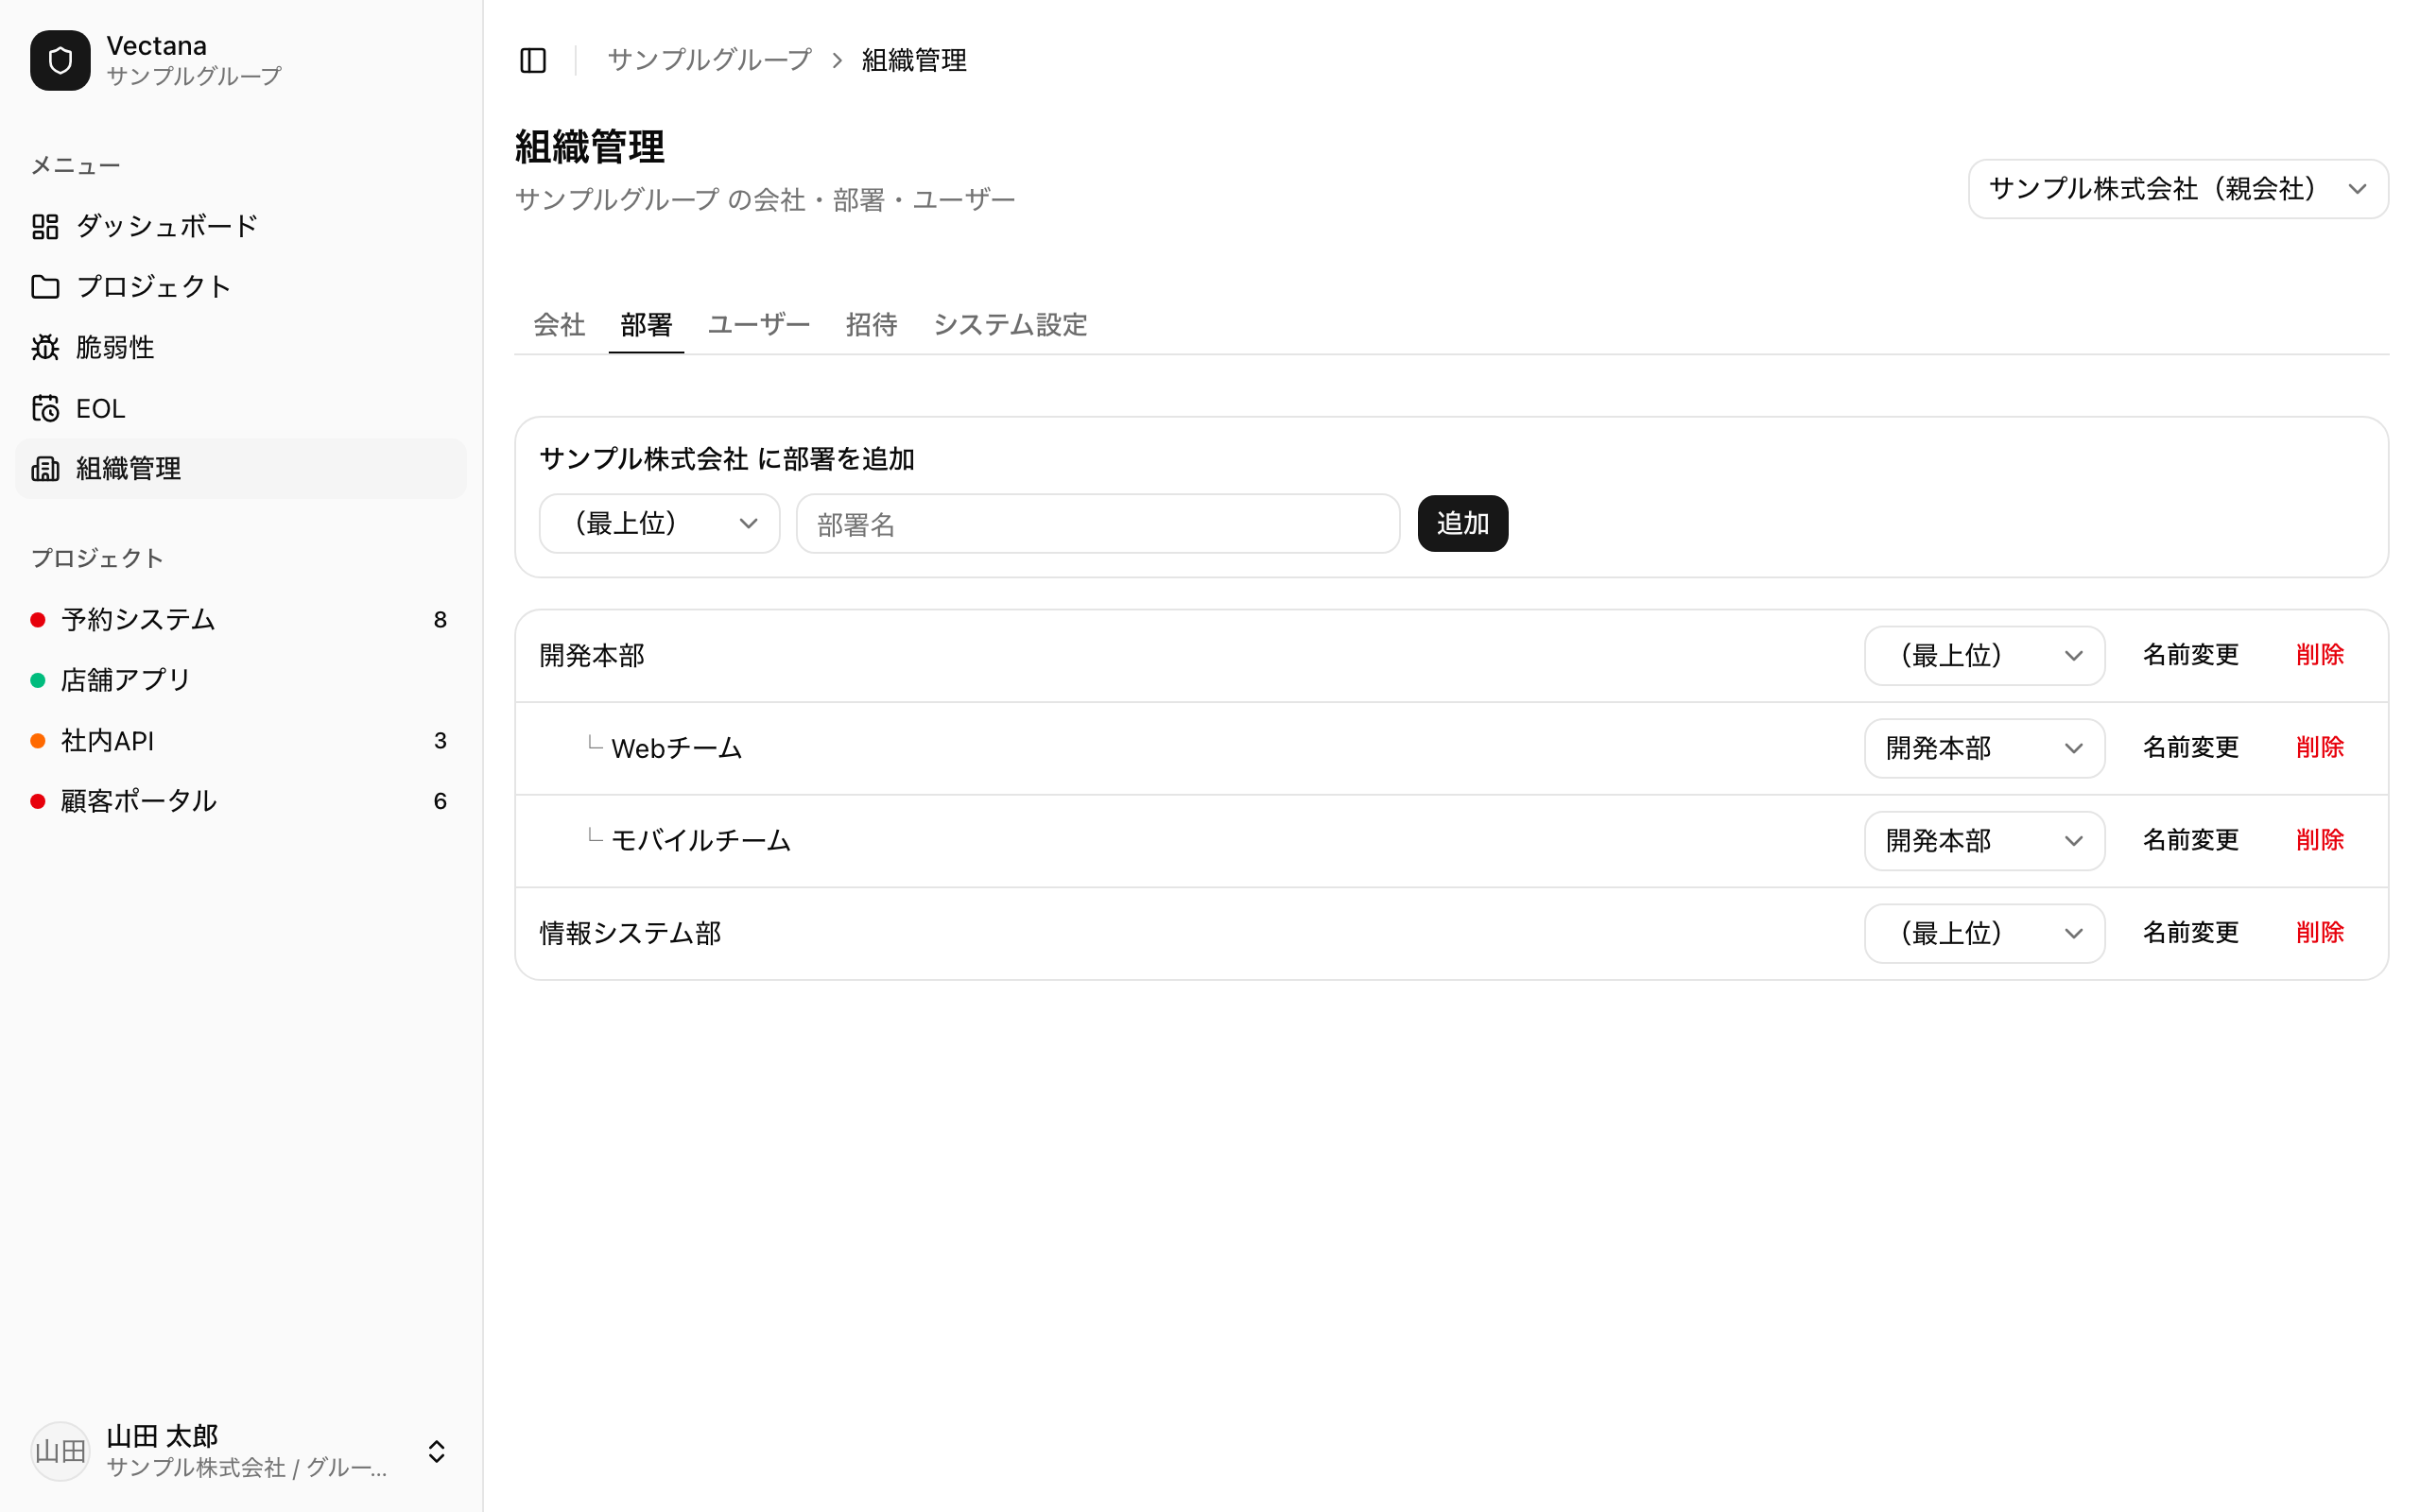Screen dimensions: 2420x1512
Task: Toggle the sidebar panel icon
Action: [533, 60]
